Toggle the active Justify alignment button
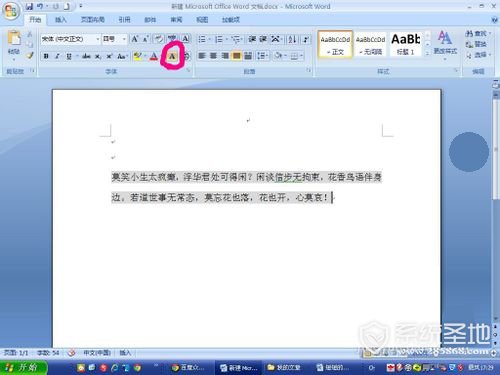The width and height of the screenshot is (500, 375). pos(236,56)
